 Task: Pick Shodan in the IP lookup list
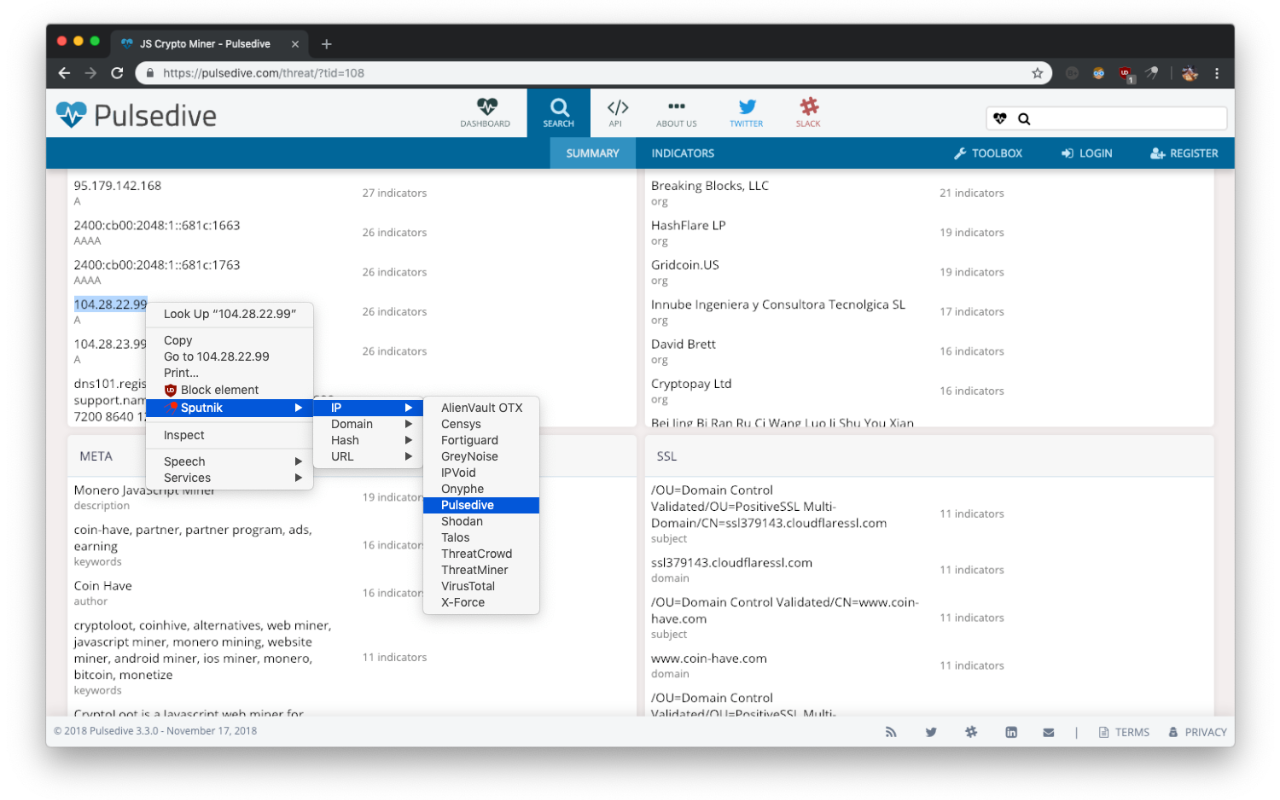coord(481,521)
